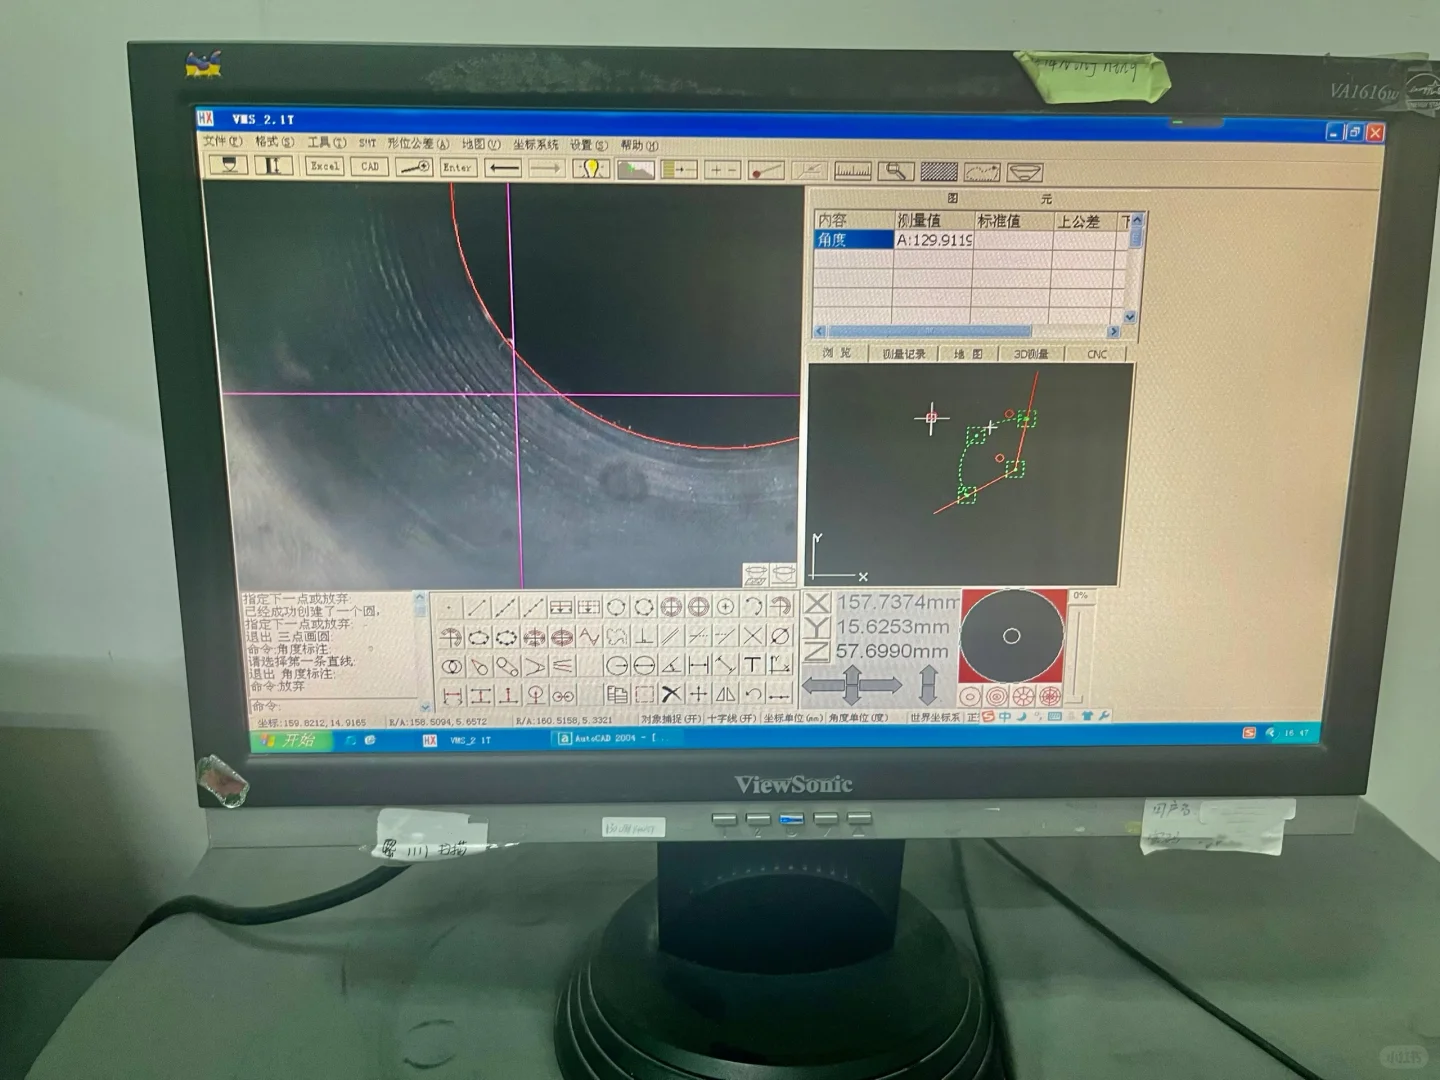Select the dashed rectangle selection tool
Viewport: 1440px width, 1080px height.
coord(644,694)
